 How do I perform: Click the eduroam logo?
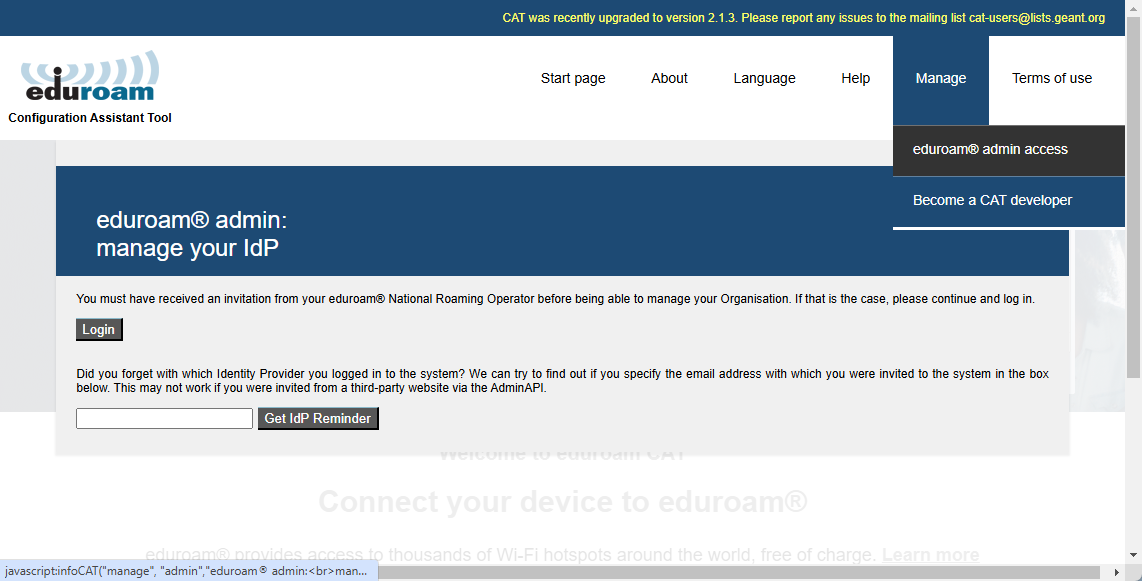click(90, 76)
